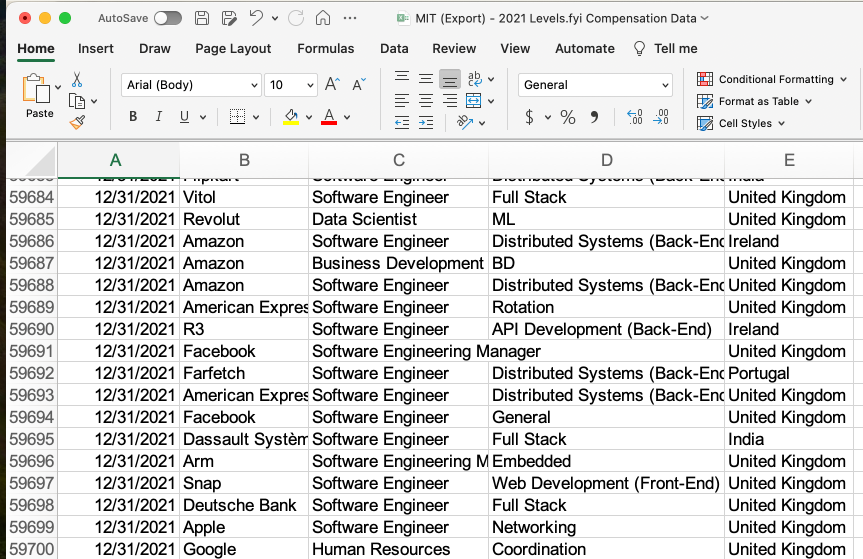Viewport: 863px width, 559px height.
Task: Click the Borders grid icon
Action: 237,117
